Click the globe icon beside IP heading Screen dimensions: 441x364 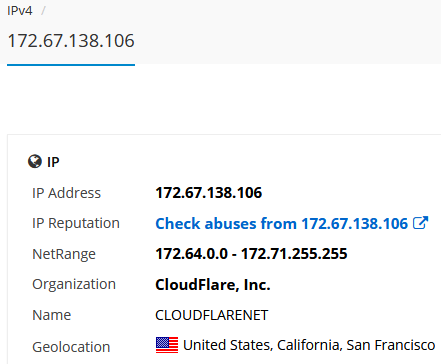35,162
